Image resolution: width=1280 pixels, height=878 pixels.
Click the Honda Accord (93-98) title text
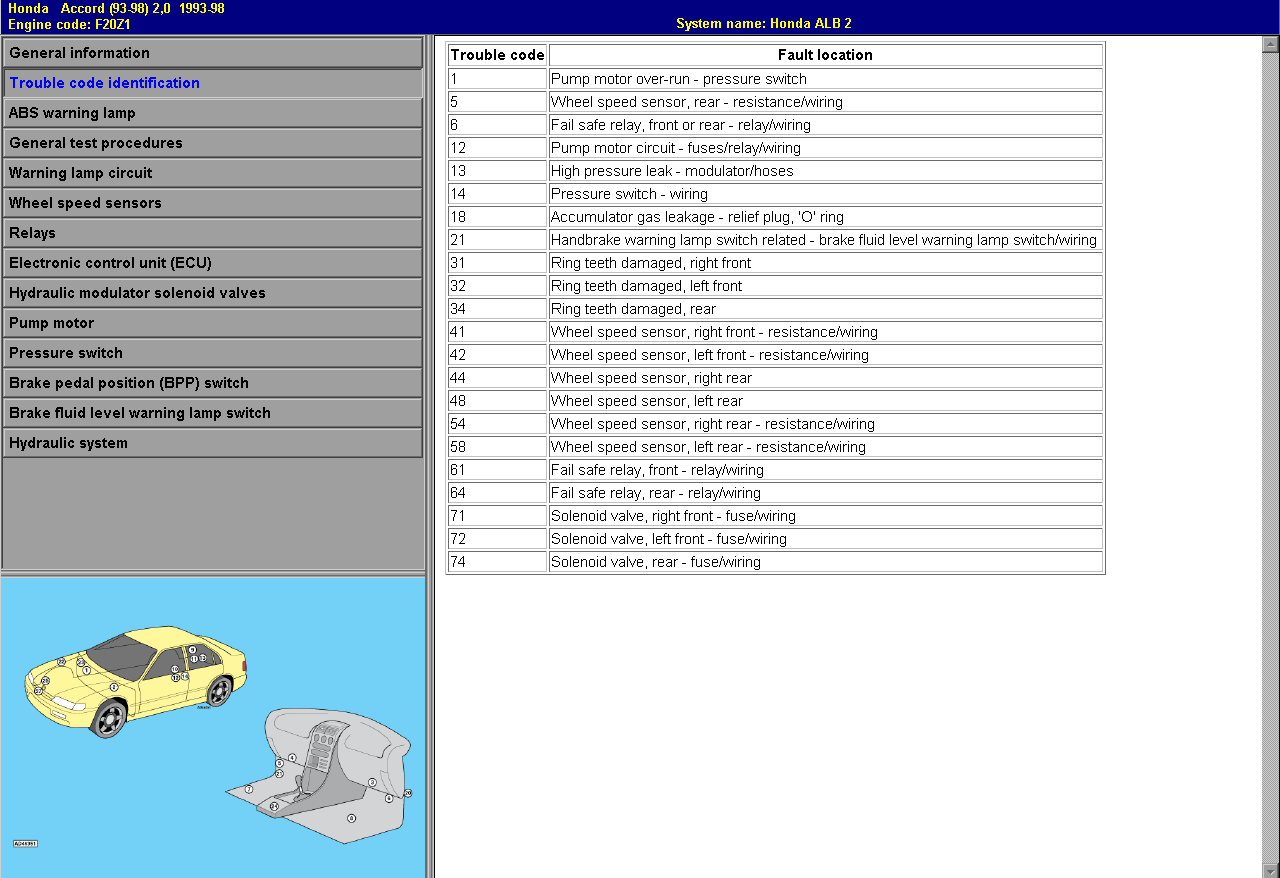116,8
